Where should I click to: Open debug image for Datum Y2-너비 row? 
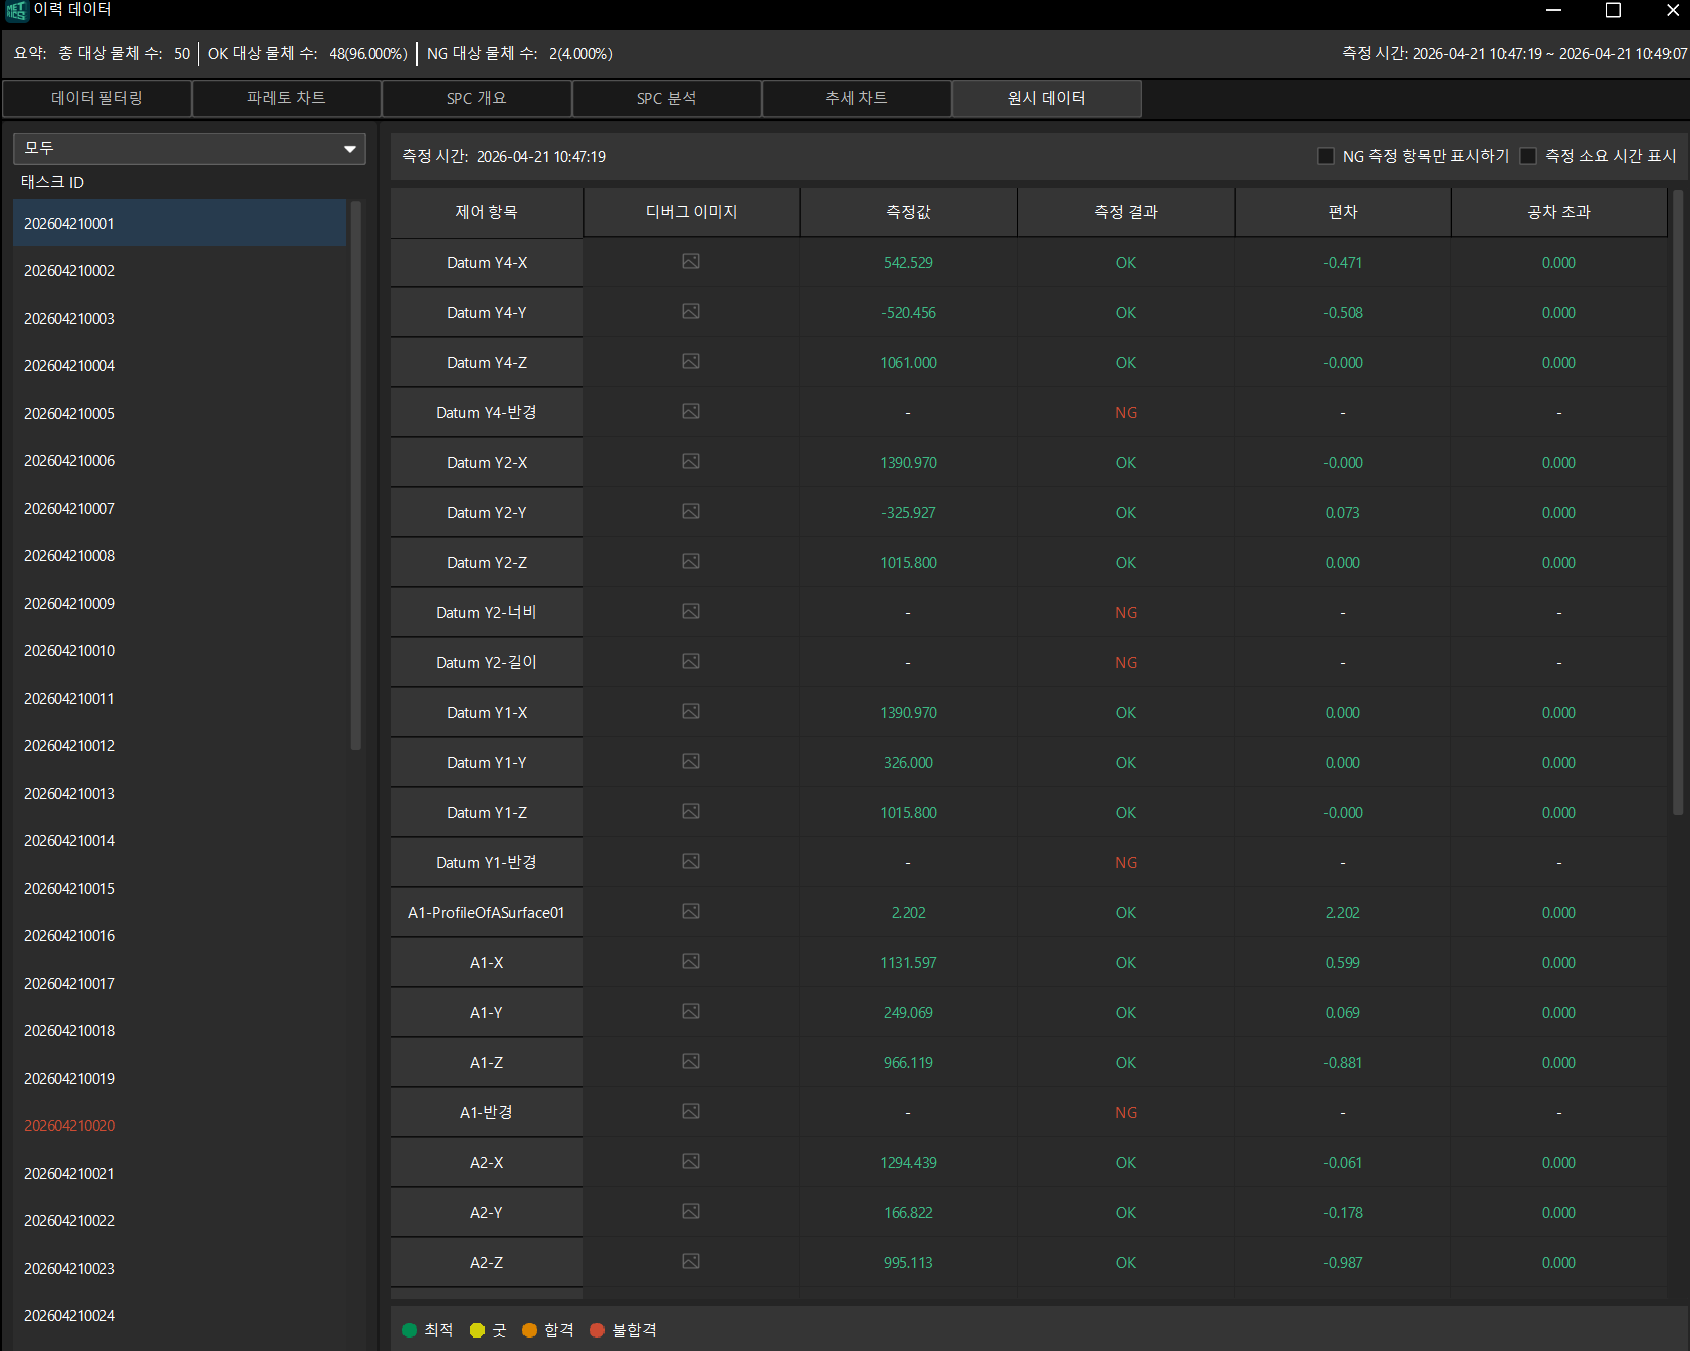(x=691, y=611)
